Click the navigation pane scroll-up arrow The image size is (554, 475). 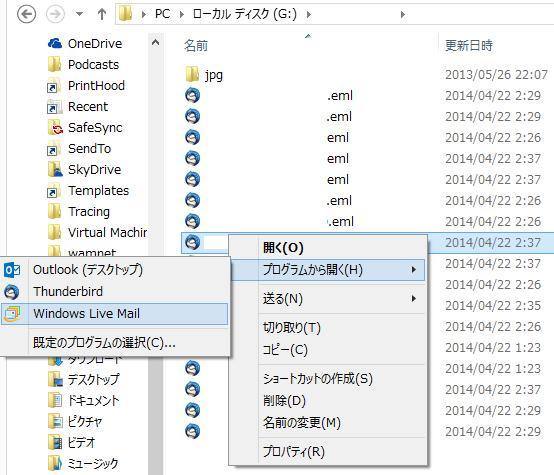coord(155,43)
